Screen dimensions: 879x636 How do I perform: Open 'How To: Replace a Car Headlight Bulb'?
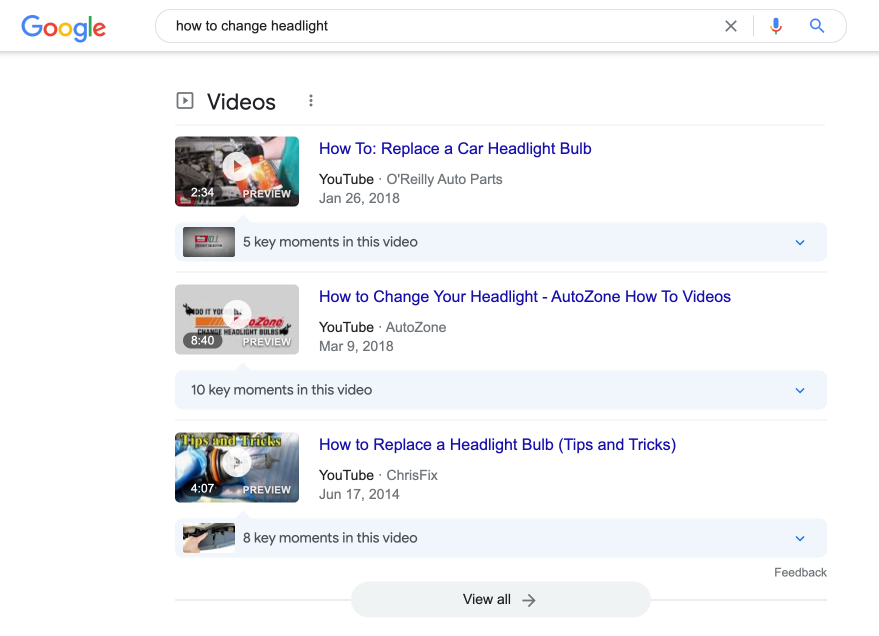pyautogui.click(x=455, y=148)
